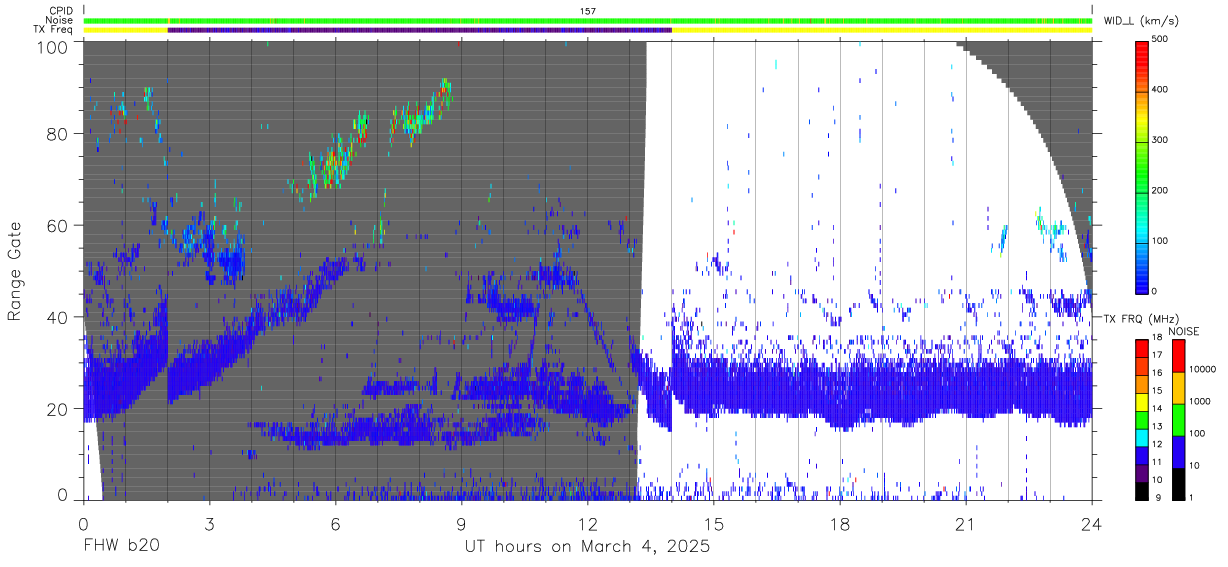Pick the black 1–10 swatch in NOISE legend
This screenshot has width=1228, height=567.
tap(1177, 482)
